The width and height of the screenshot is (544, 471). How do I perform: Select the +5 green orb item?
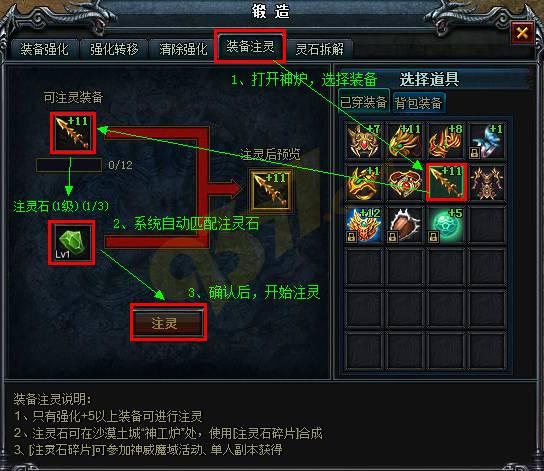(446, 224)
